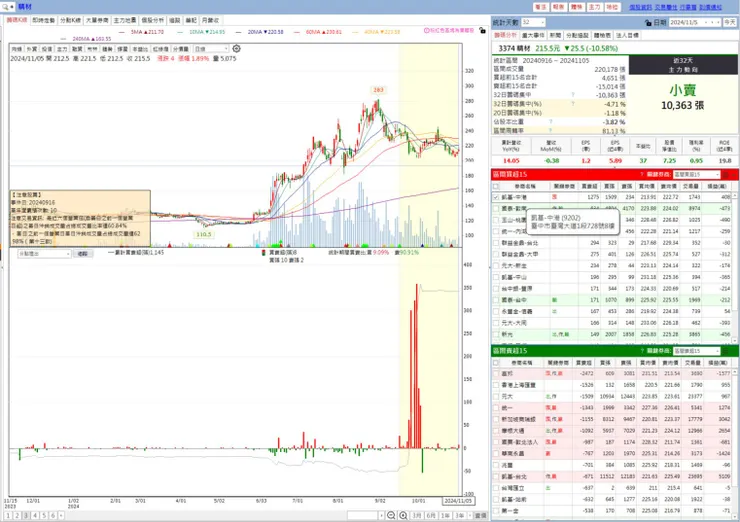Click the 富邦 row in 區間賣超15
The height and width of the screenshot is (522, 740).
coord(613,373)
